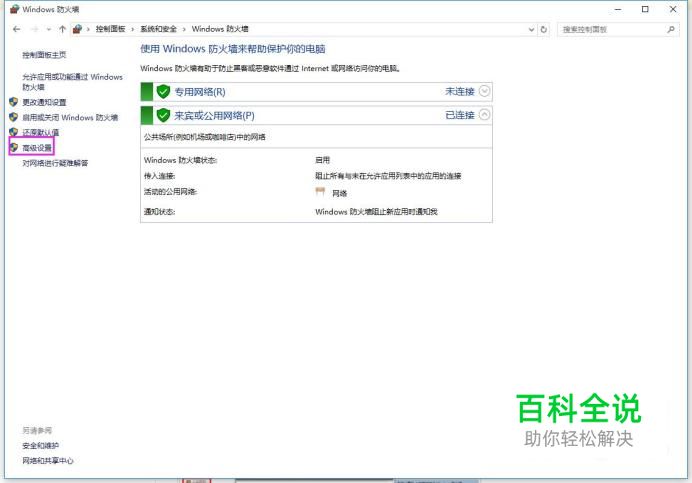
Task: Collapse the 来宾或公用网络(P) section chevron
Action: [484, 115]
